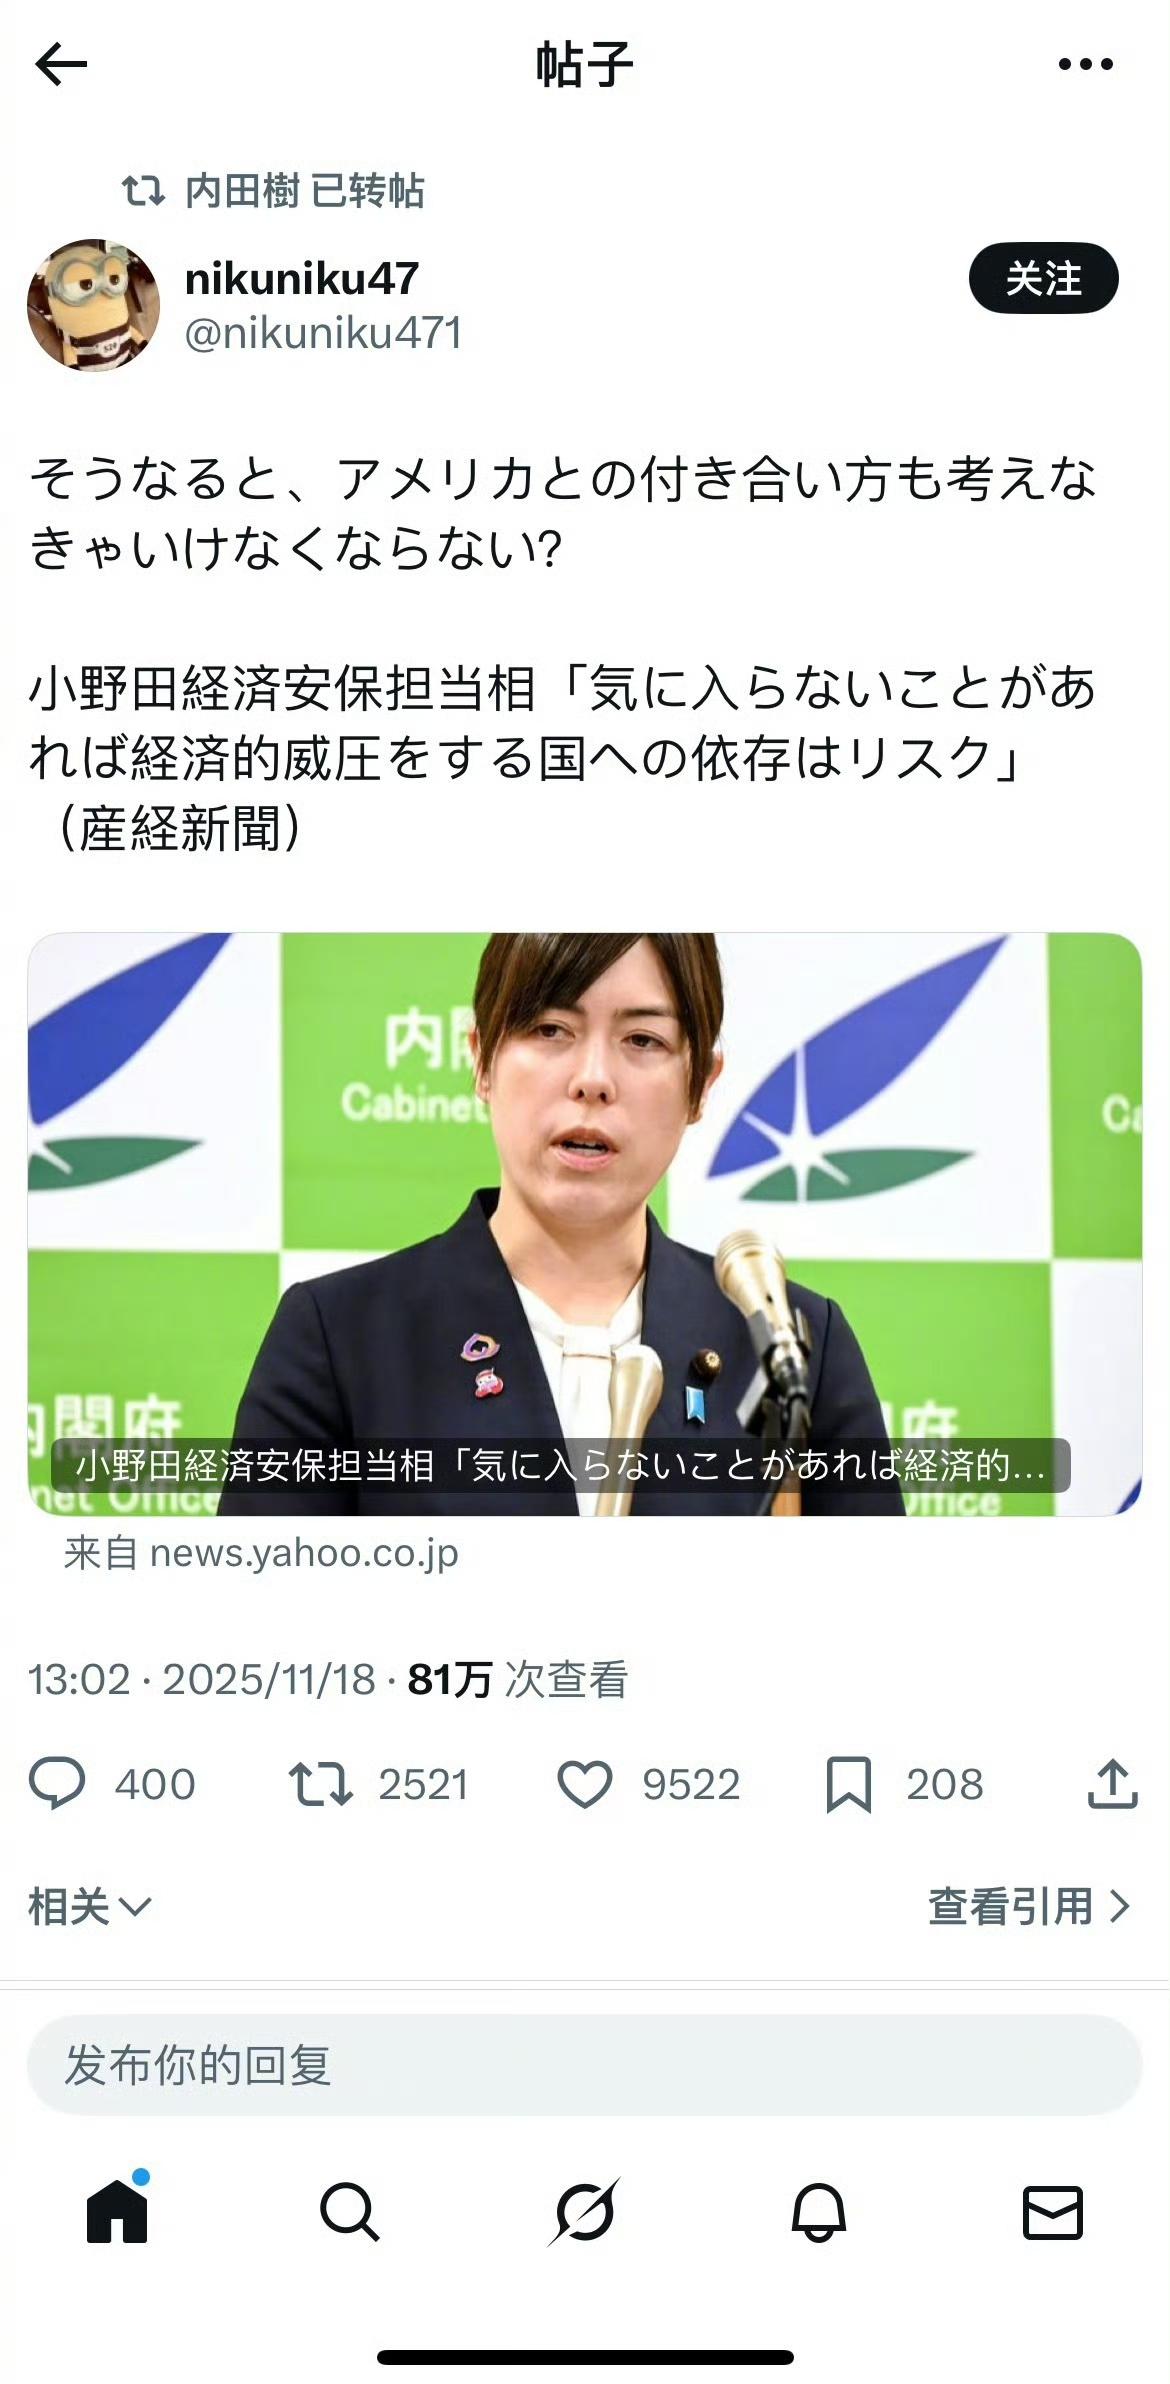This screenshot has height=2384, width=1170.
Task: Open nikuniku47's minion profile avatar
Action: point(93,305)
